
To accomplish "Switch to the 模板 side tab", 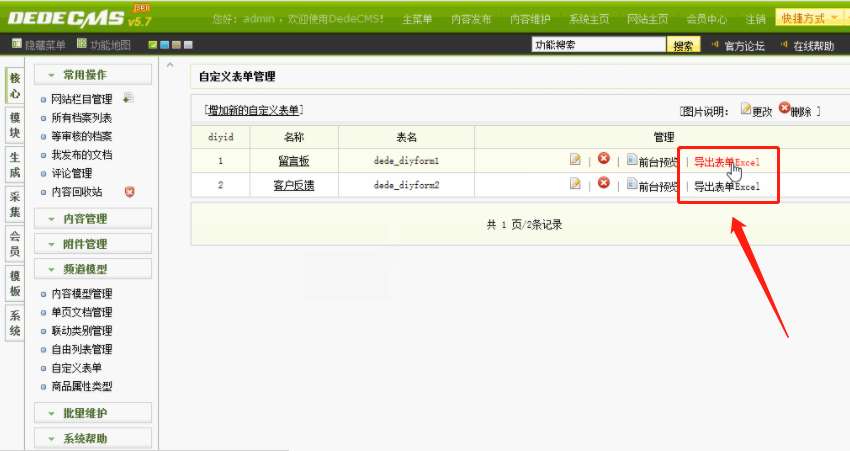I will tap(15, 284).
